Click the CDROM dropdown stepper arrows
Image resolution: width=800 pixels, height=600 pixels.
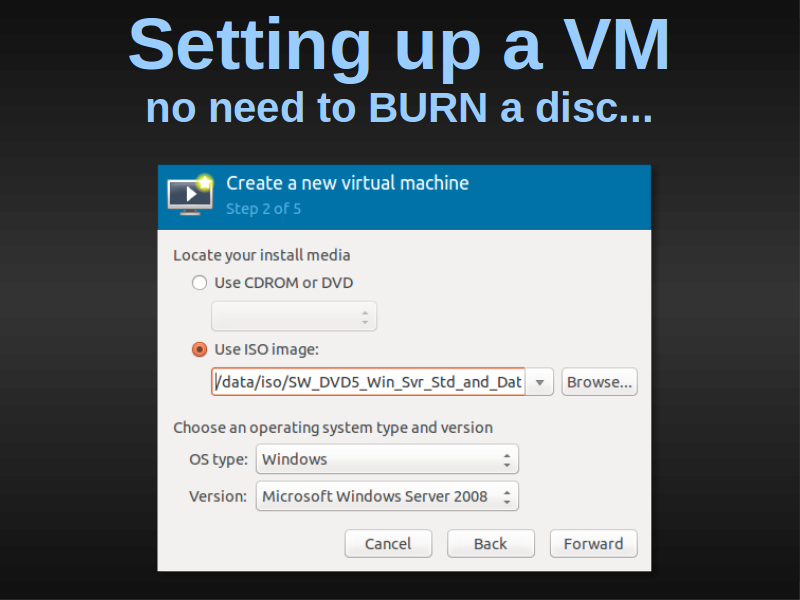tap(365, 317)
